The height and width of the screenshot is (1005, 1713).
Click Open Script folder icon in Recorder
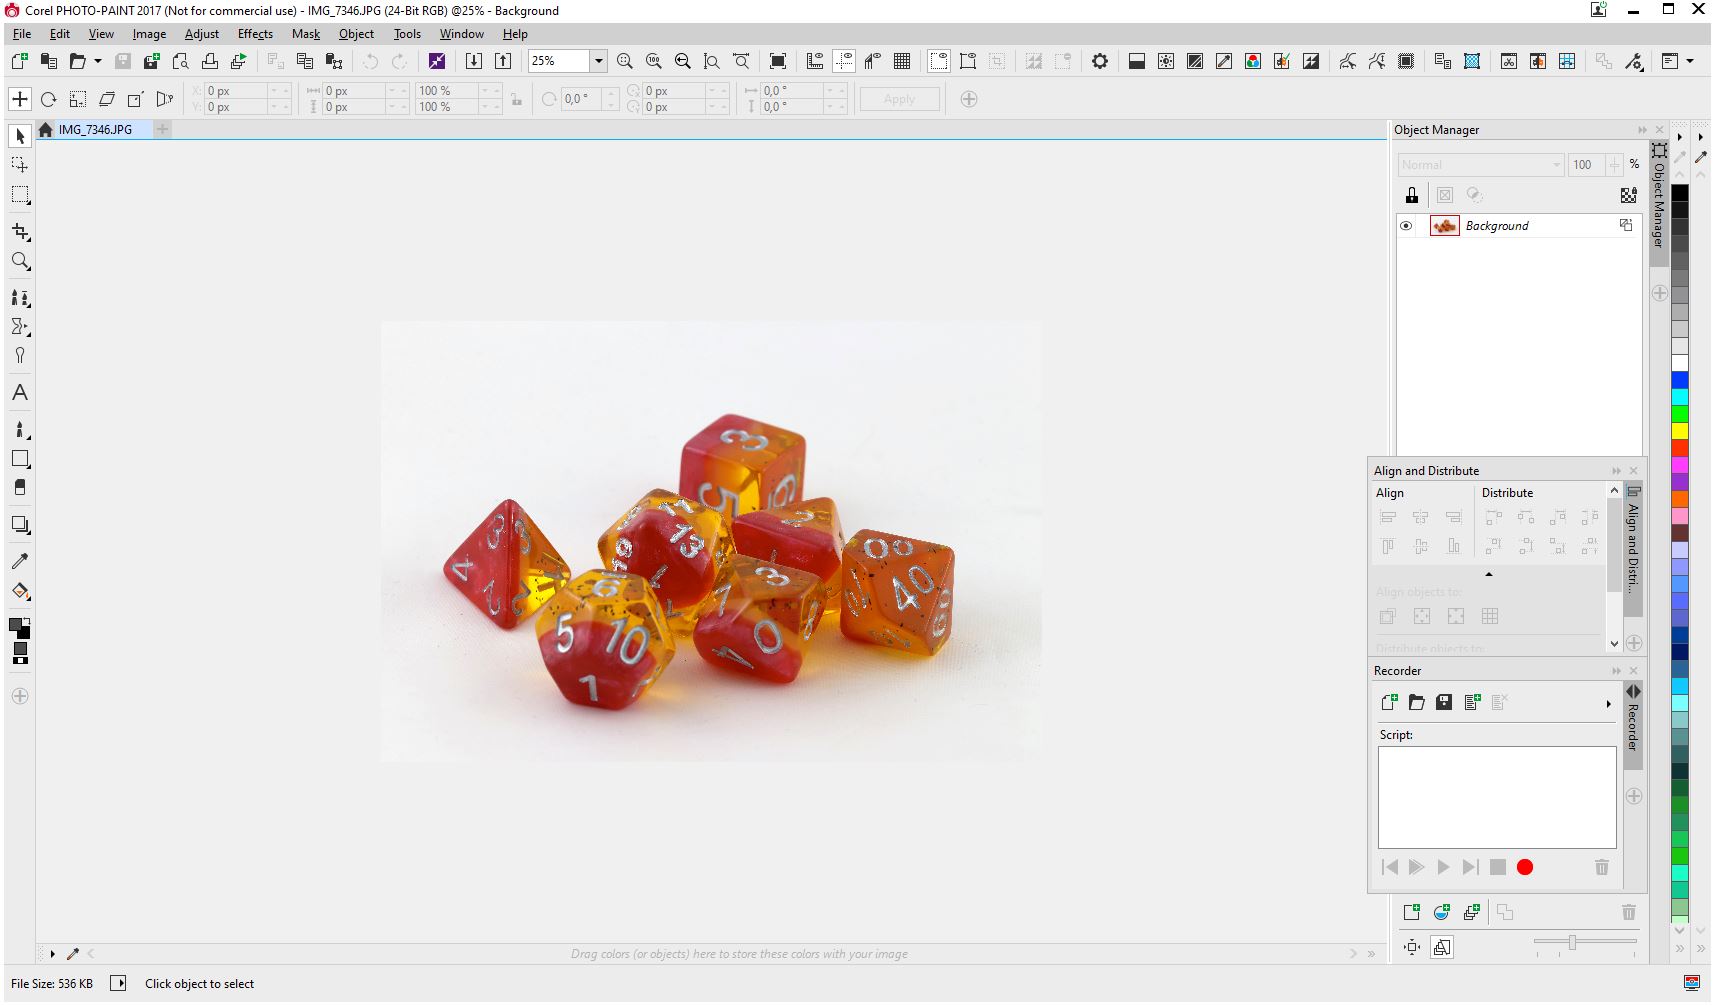click(x=1417, y=702)
